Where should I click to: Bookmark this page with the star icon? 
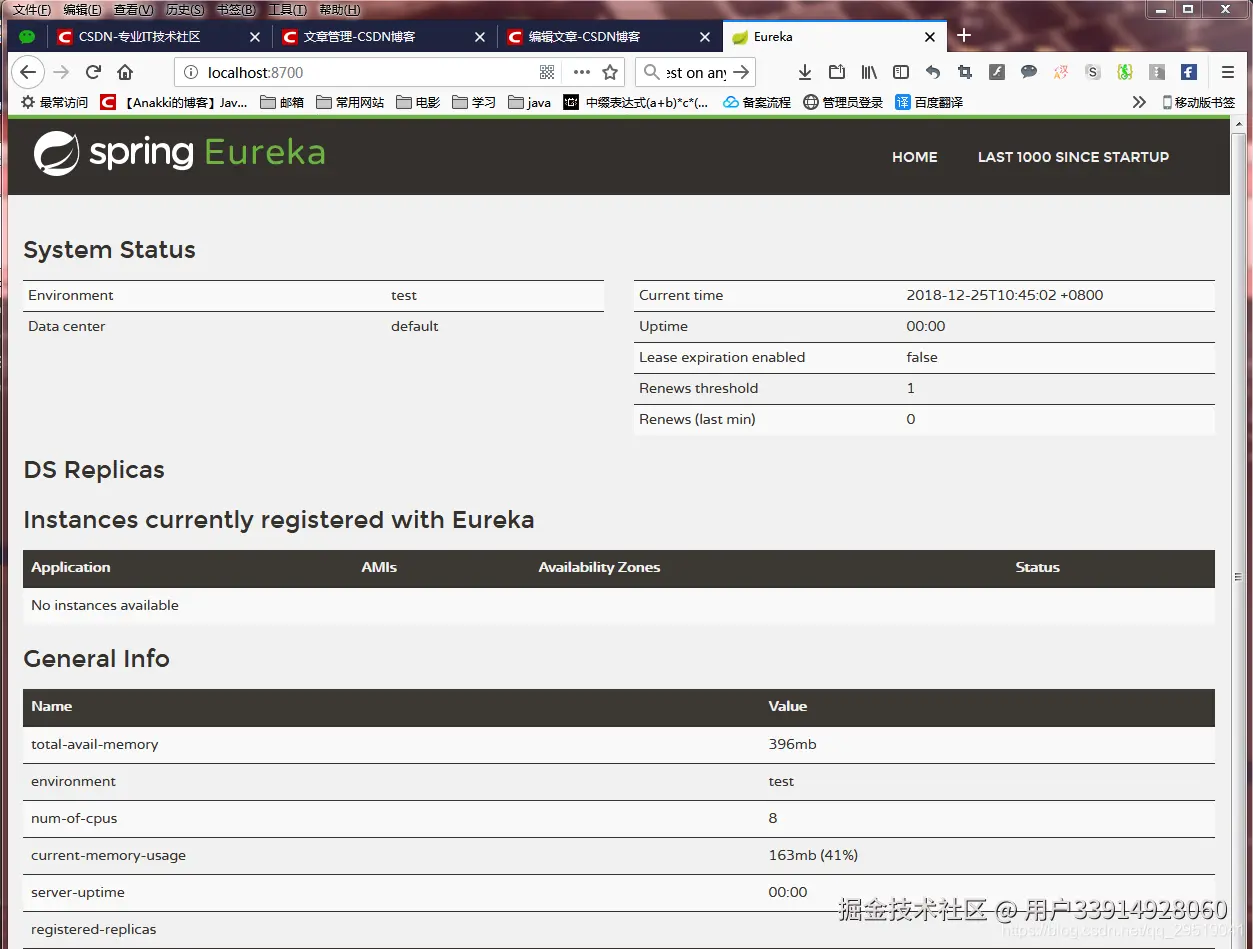tap(610, 72)
